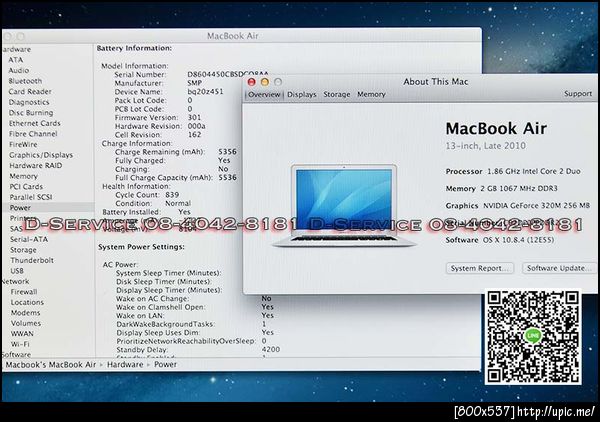Image resolution: width=600 pixels, height=422 pixels.
Task: Close the About This Mac window
Action: point(251,82)
